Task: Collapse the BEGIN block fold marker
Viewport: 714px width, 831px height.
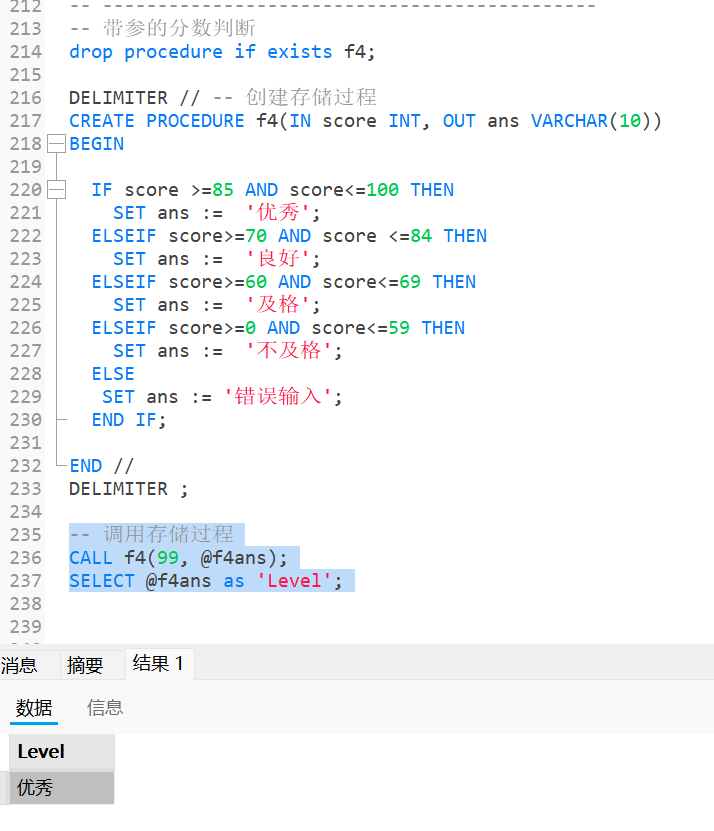Action: (x=56, y=144)
